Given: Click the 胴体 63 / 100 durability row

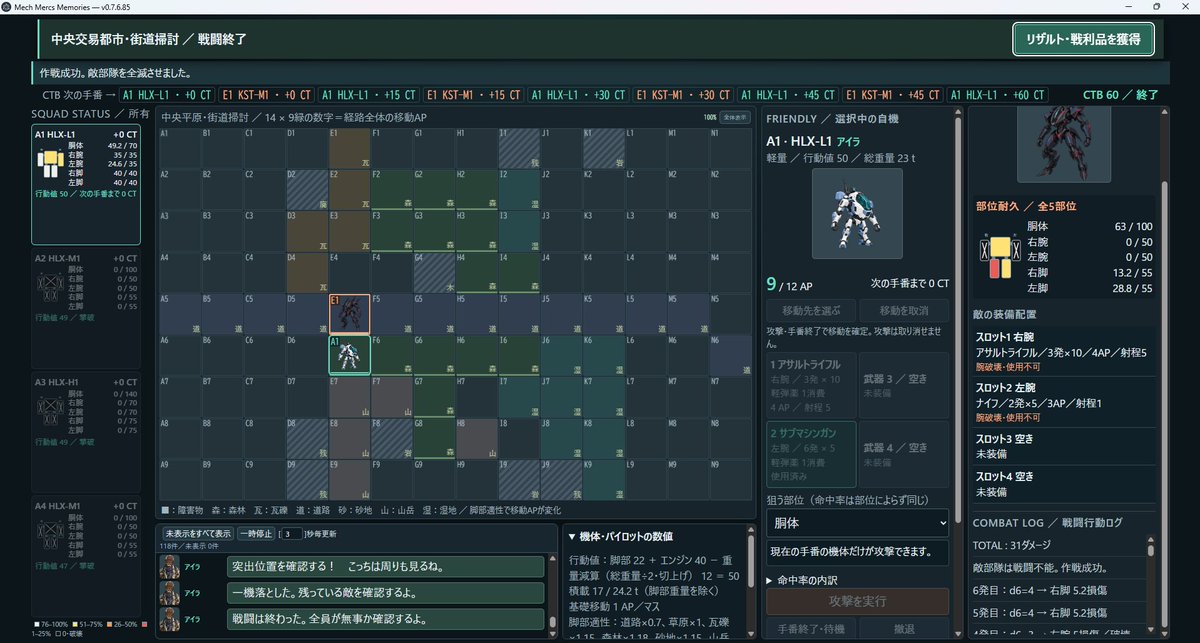Looking at the screenshot, I should pyautogui.click(x=1089, y=226).
